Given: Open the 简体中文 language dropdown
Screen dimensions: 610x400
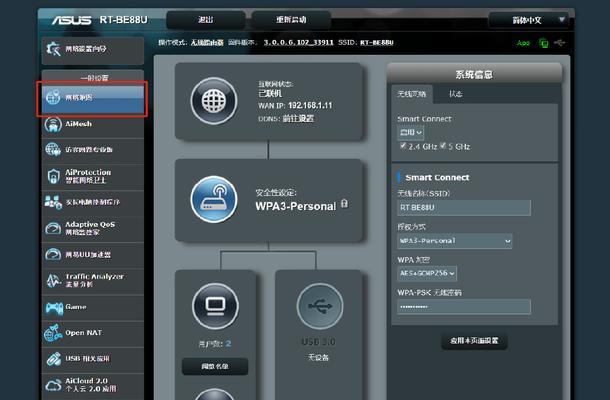Looking at the screenshot, I should 528,20.
